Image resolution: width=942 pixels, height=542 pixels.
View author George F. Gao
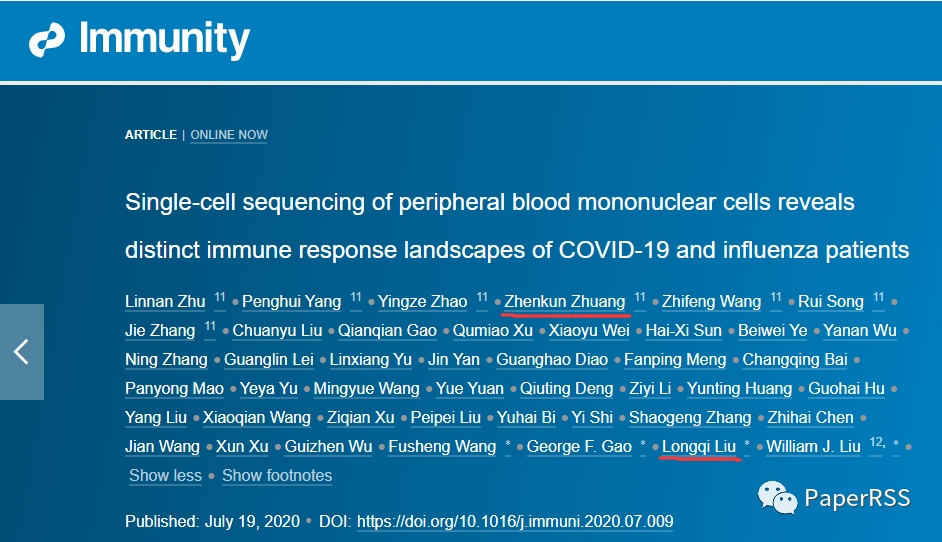click(x=579, y=446)
